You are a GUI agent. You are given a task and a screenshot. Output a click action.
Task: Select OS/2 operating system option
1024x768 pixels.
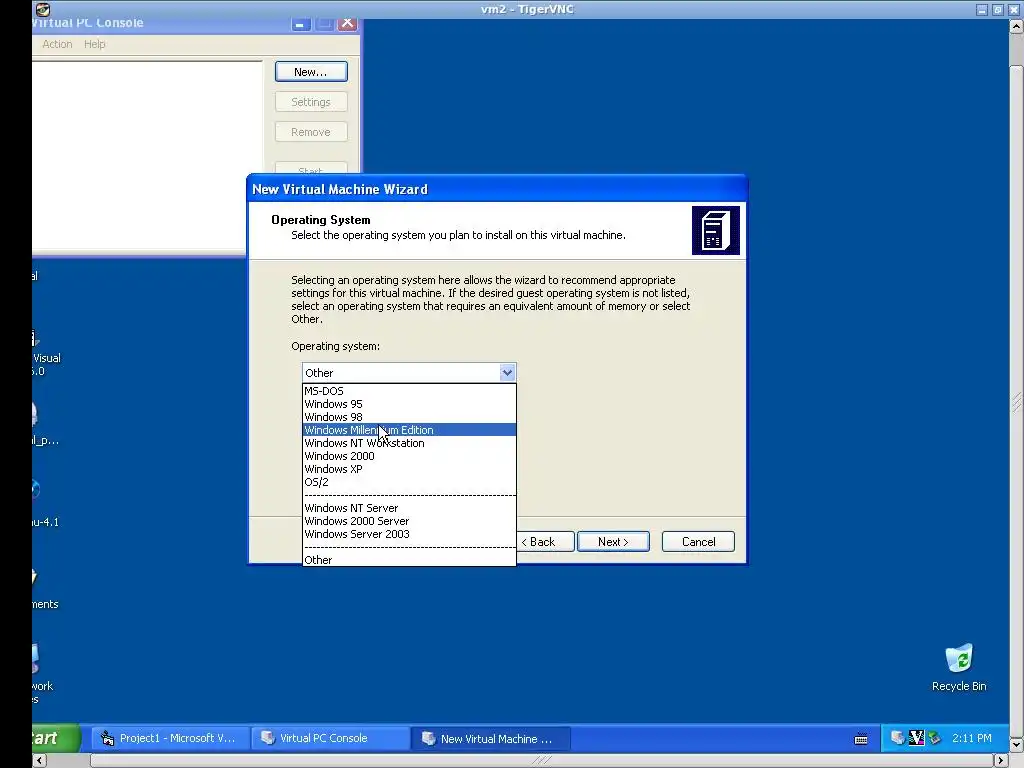(409, 482)
